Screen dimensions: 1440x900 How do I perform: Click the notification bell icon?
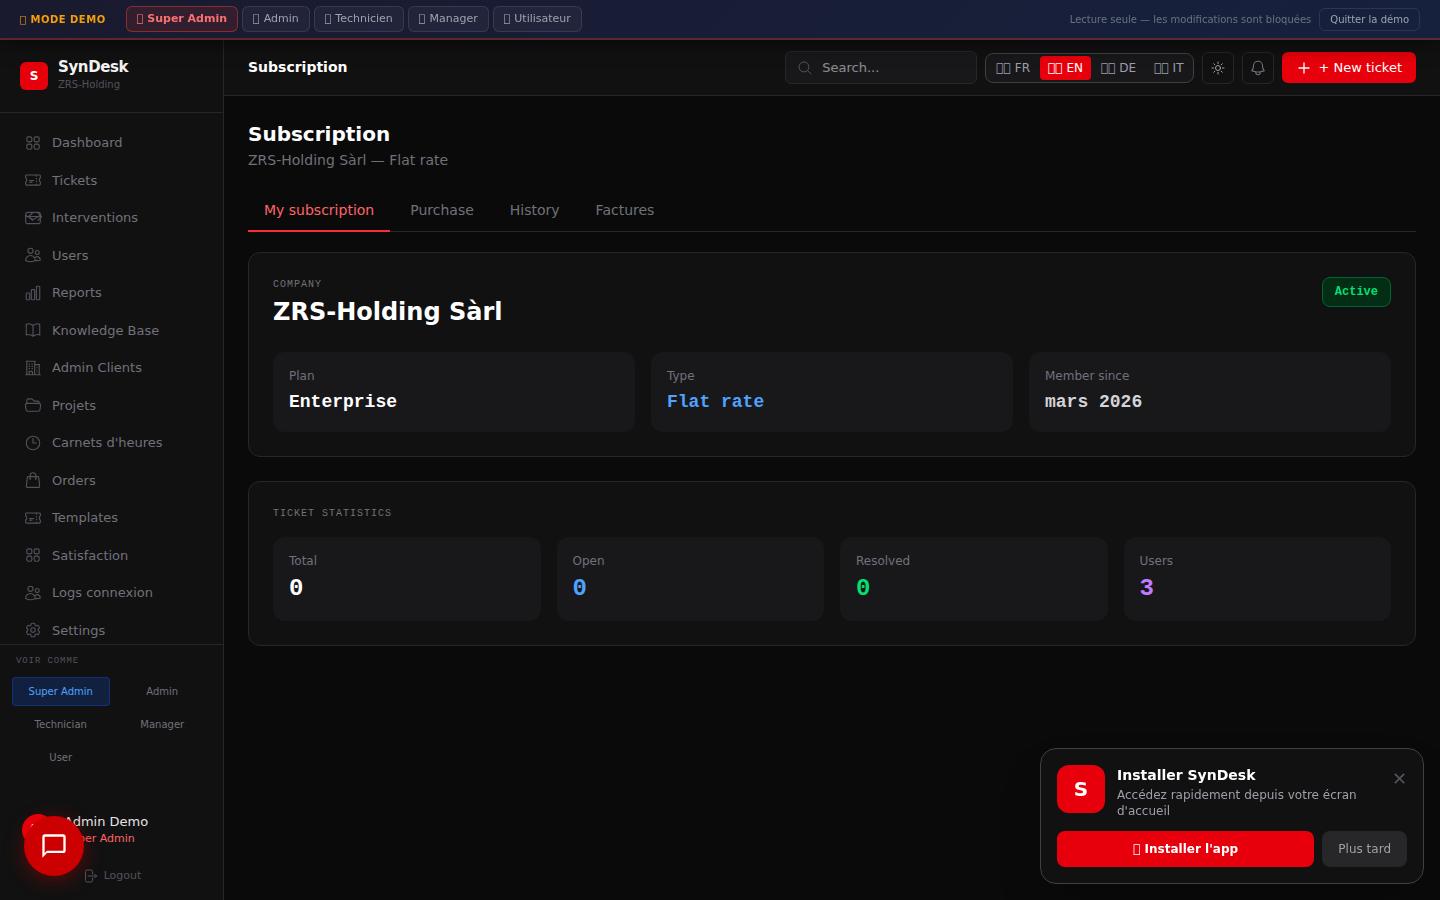tap(1258, 68)
